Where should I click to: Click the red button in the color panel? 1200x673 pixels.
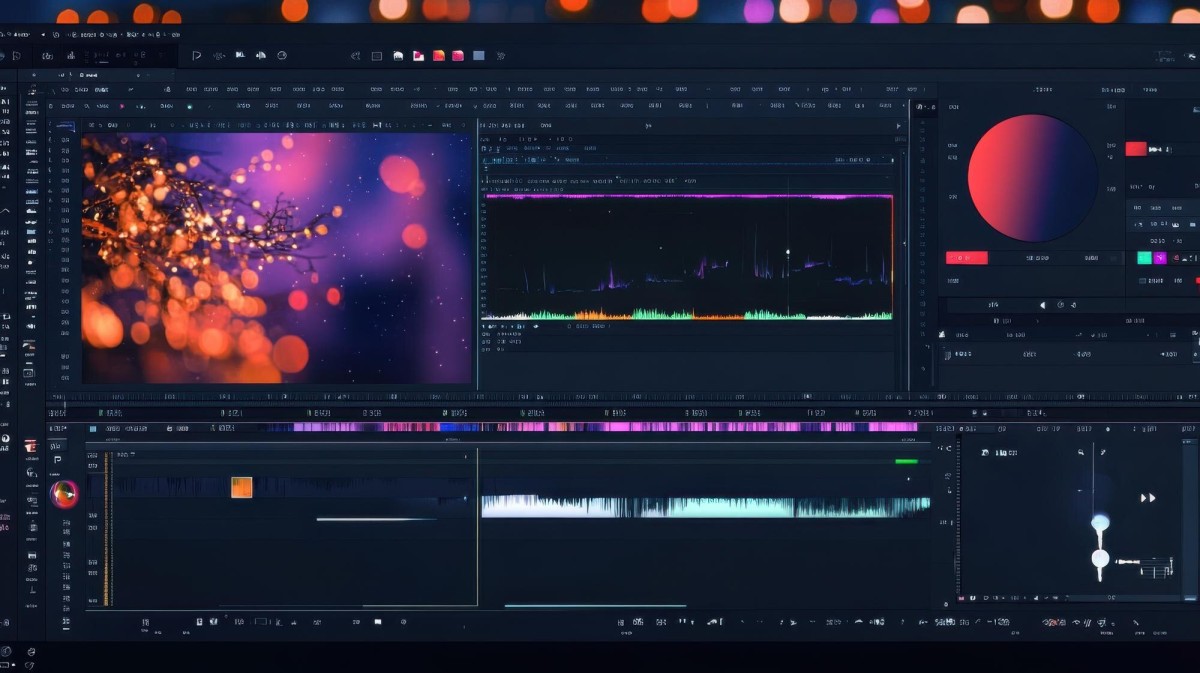pos(967,258)
